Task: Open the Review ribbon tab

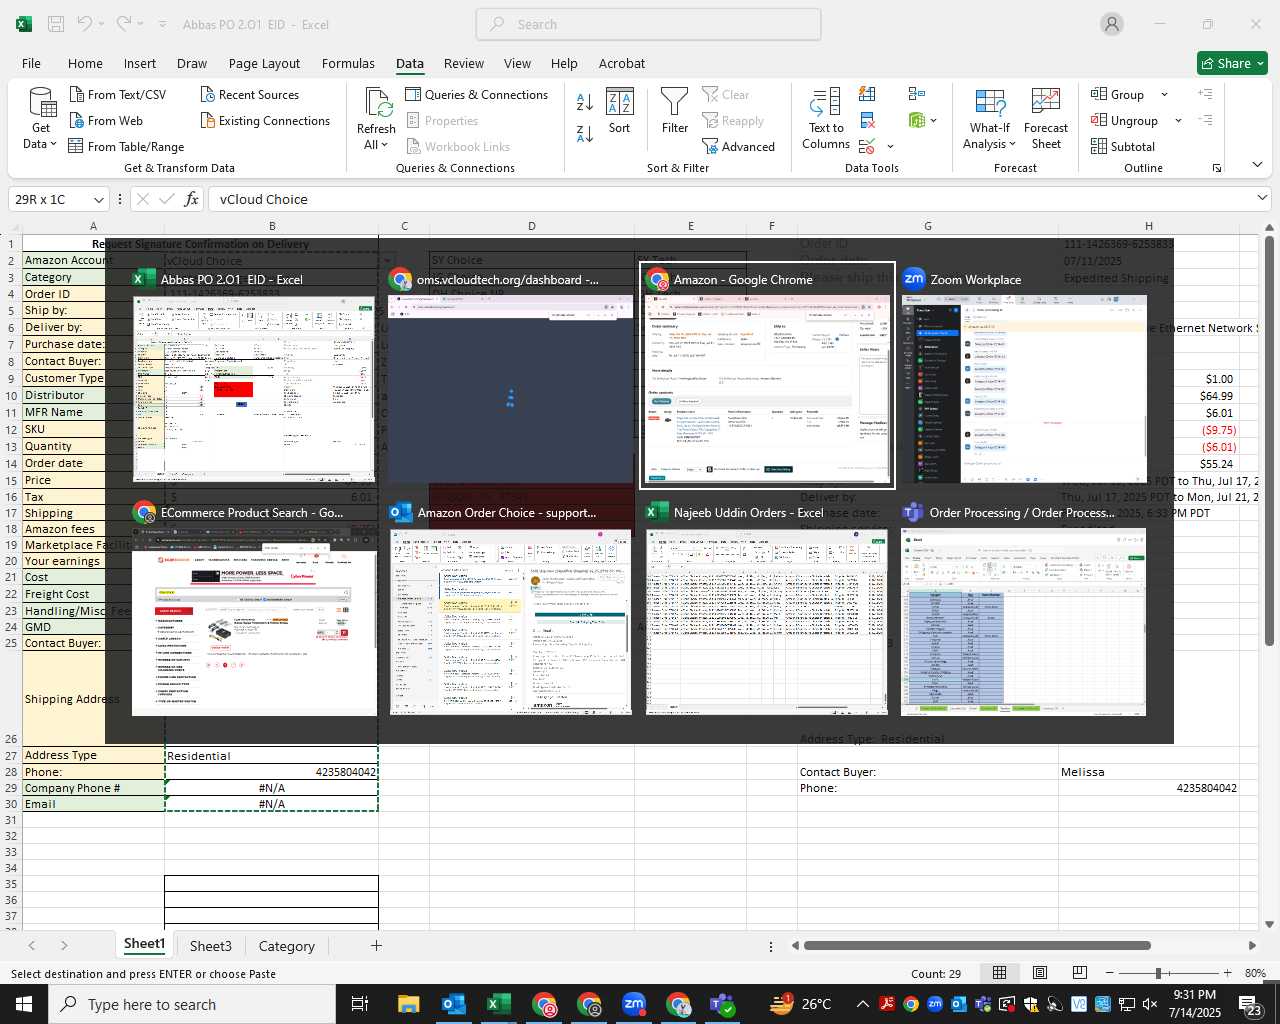Action: (x=464, y=63)
